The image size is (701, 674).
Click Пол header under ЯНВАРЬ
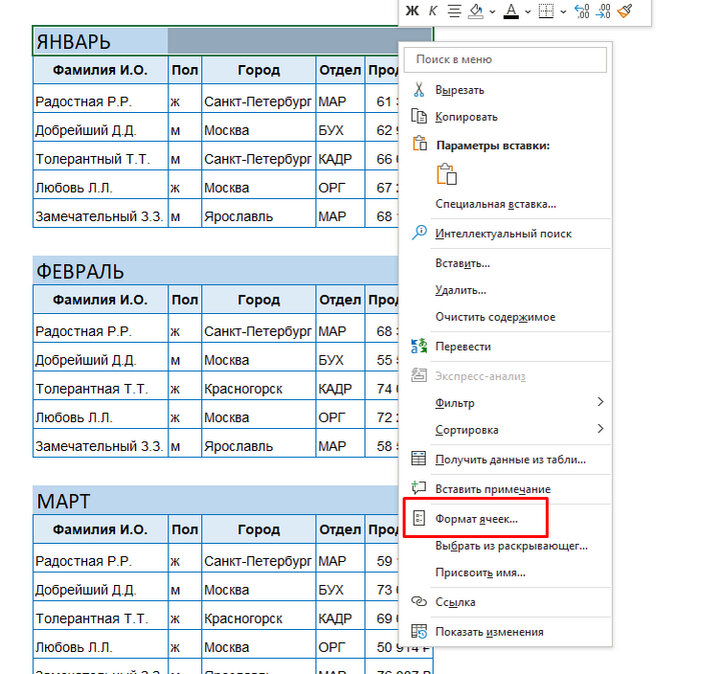(185, 70)
